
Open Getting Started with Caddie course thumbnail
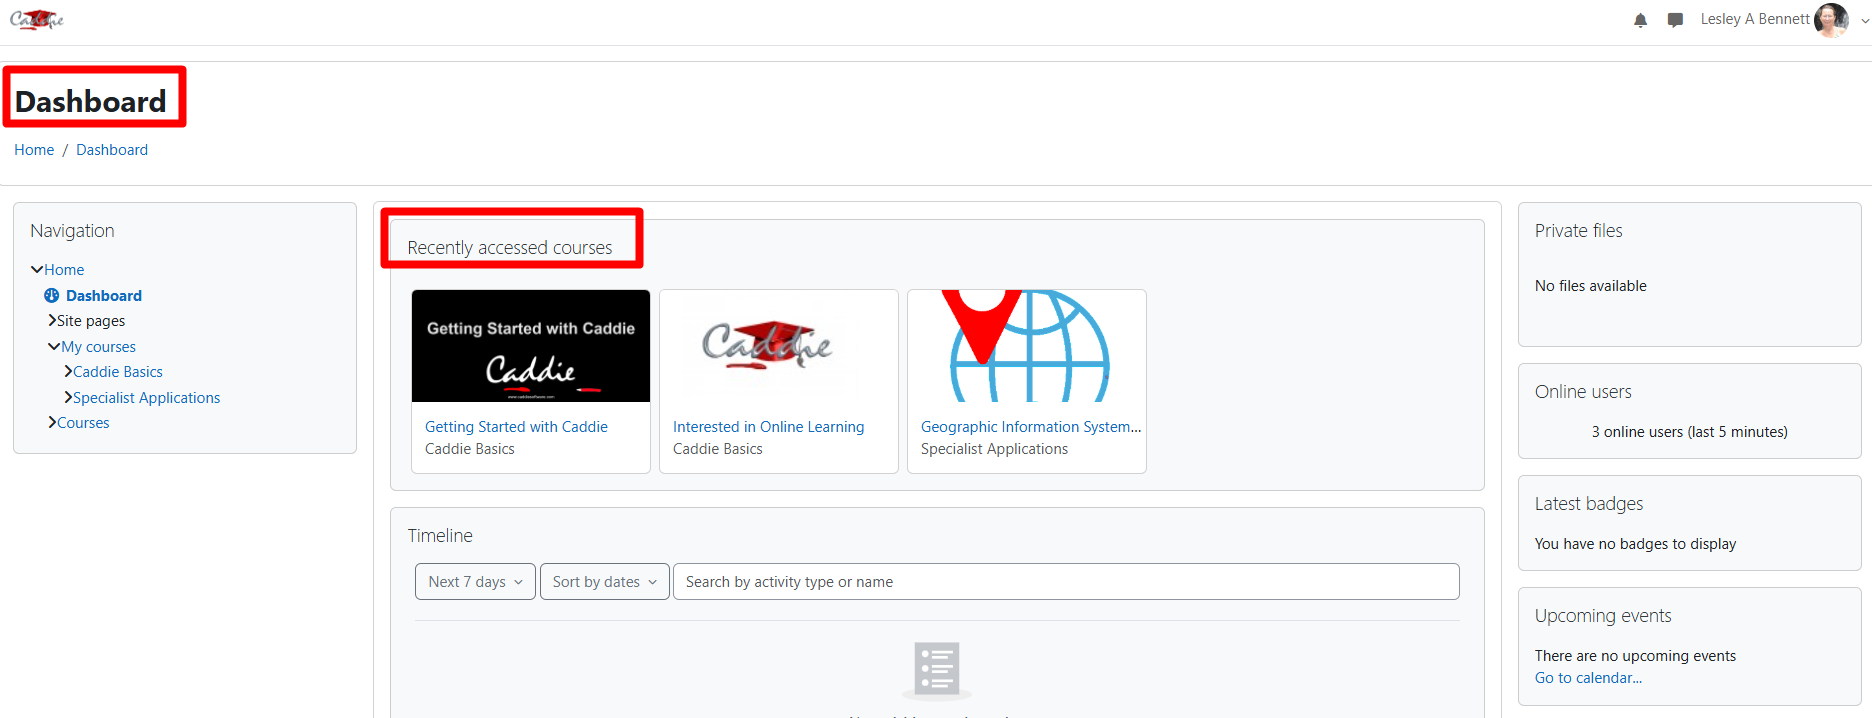pos(531,346)
